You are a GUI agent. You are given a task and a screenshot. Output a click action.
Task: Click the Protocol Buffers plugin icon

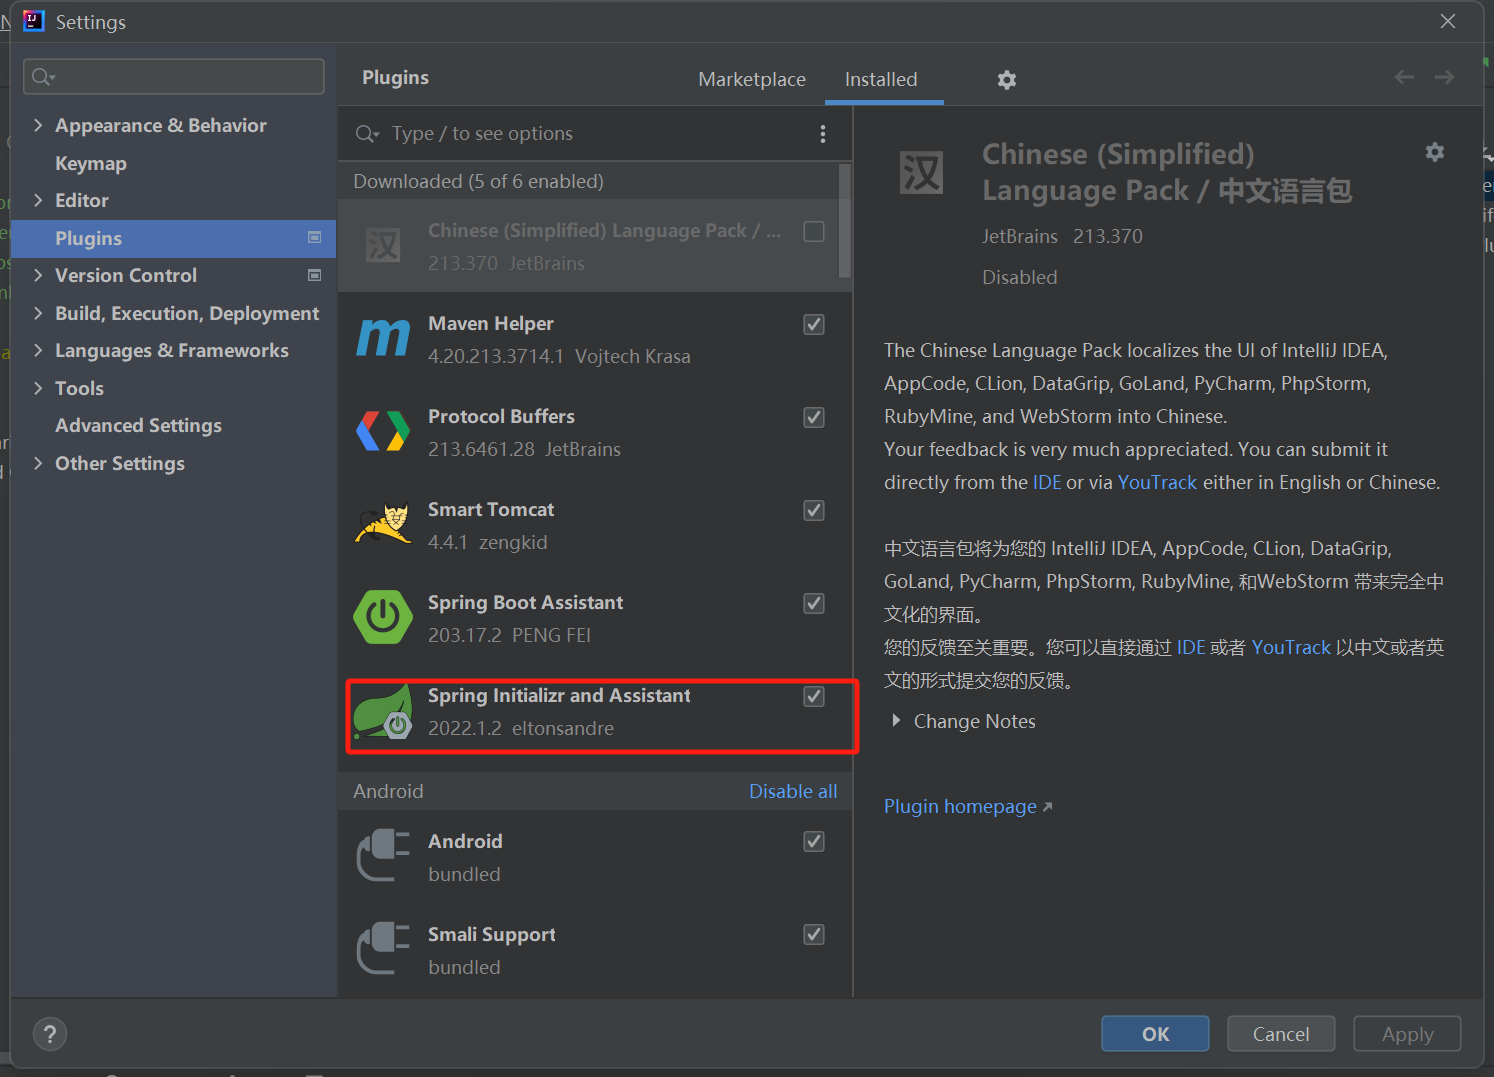383,431
